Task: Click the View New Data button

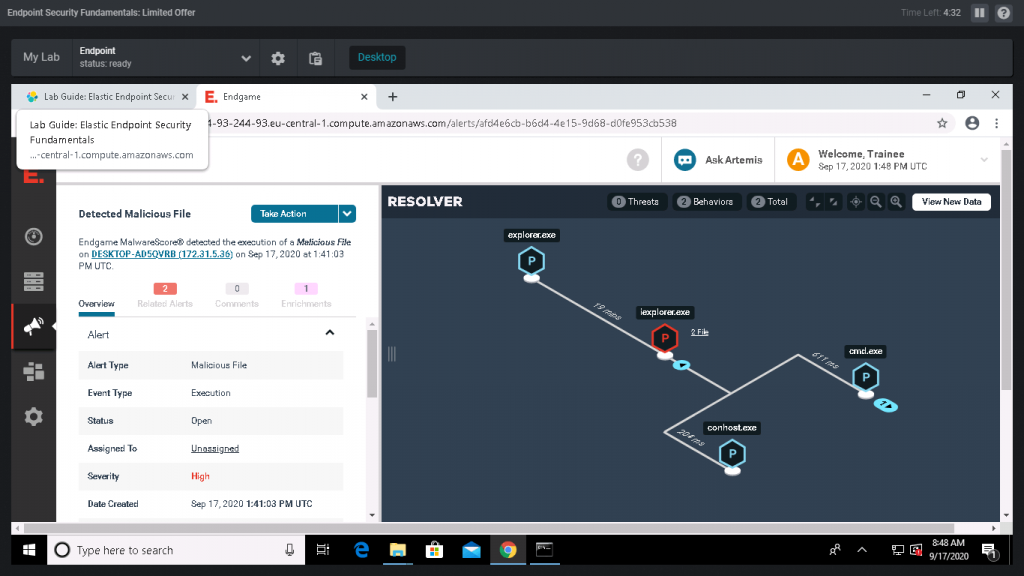Action: pos(952,202)
